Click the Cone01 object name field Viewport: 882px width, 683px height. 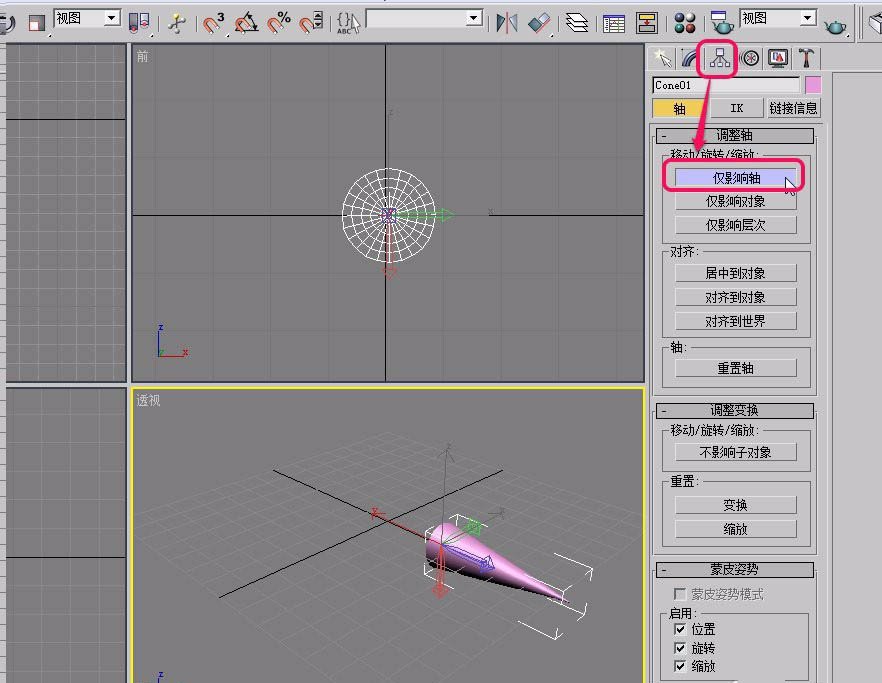coord(726,85)
